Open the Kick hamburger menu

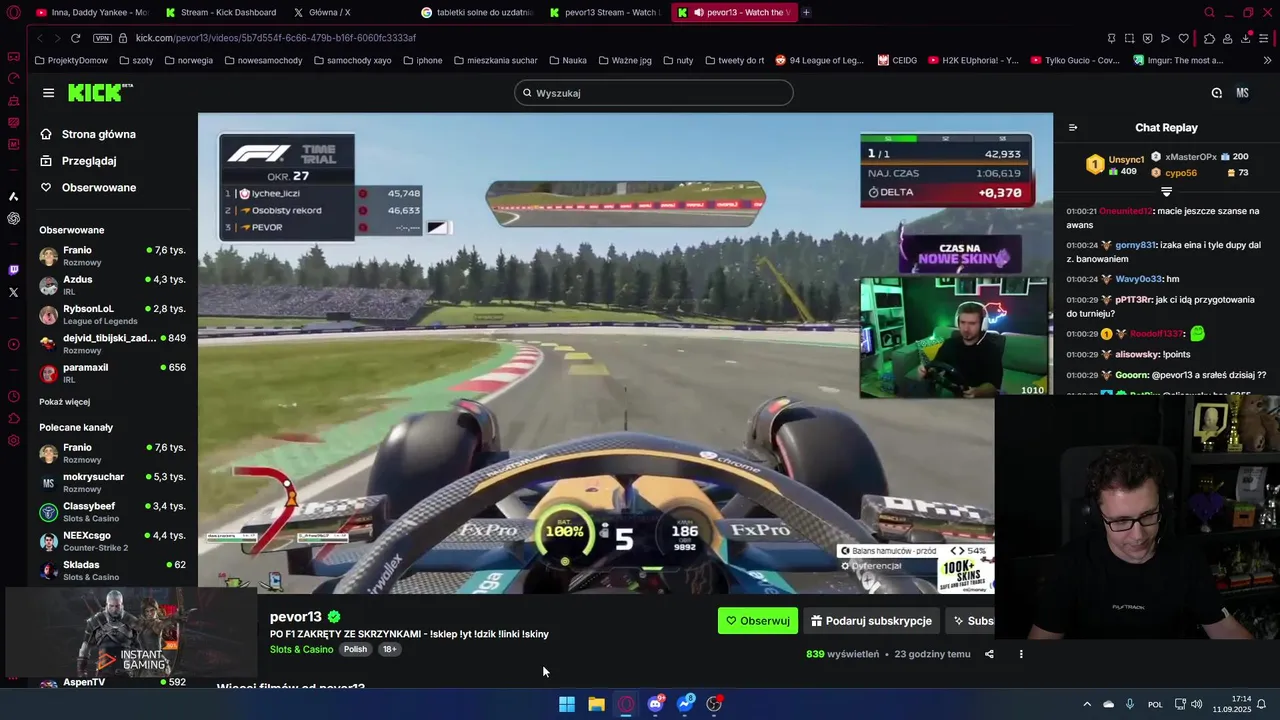[48, 93]
